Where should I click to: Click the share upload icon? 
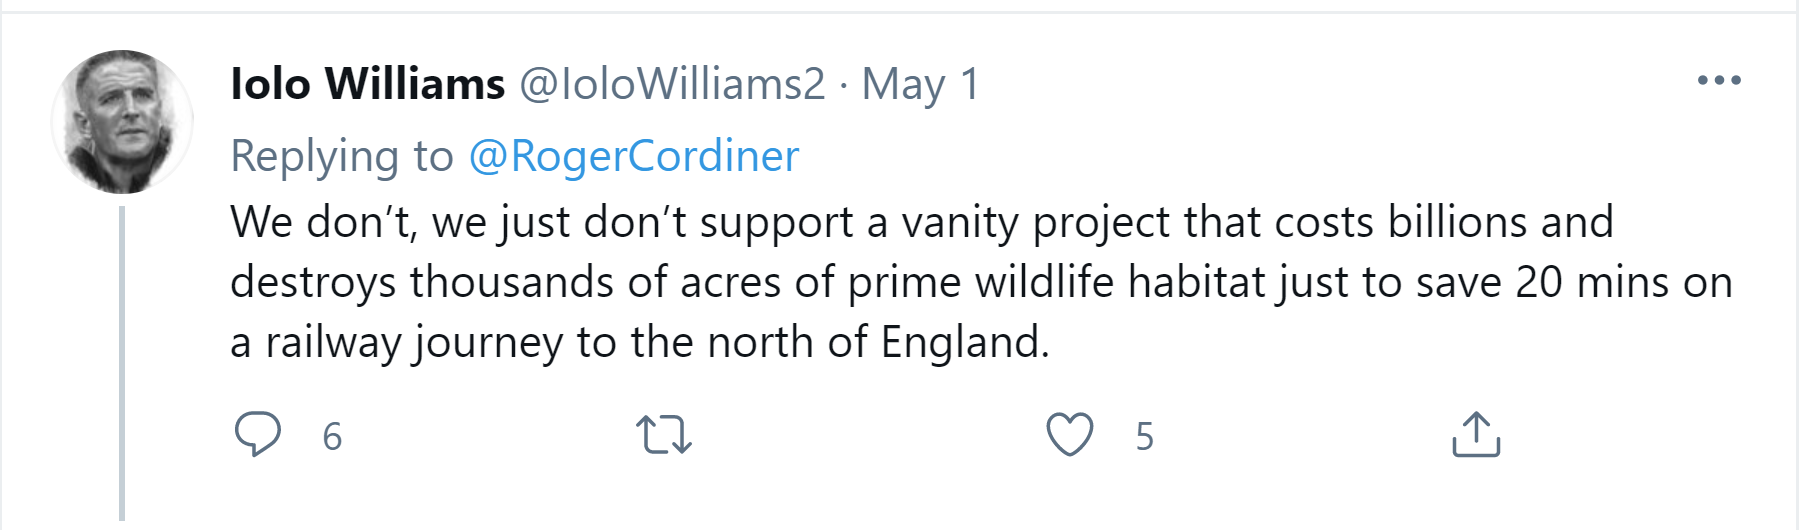1475,435
